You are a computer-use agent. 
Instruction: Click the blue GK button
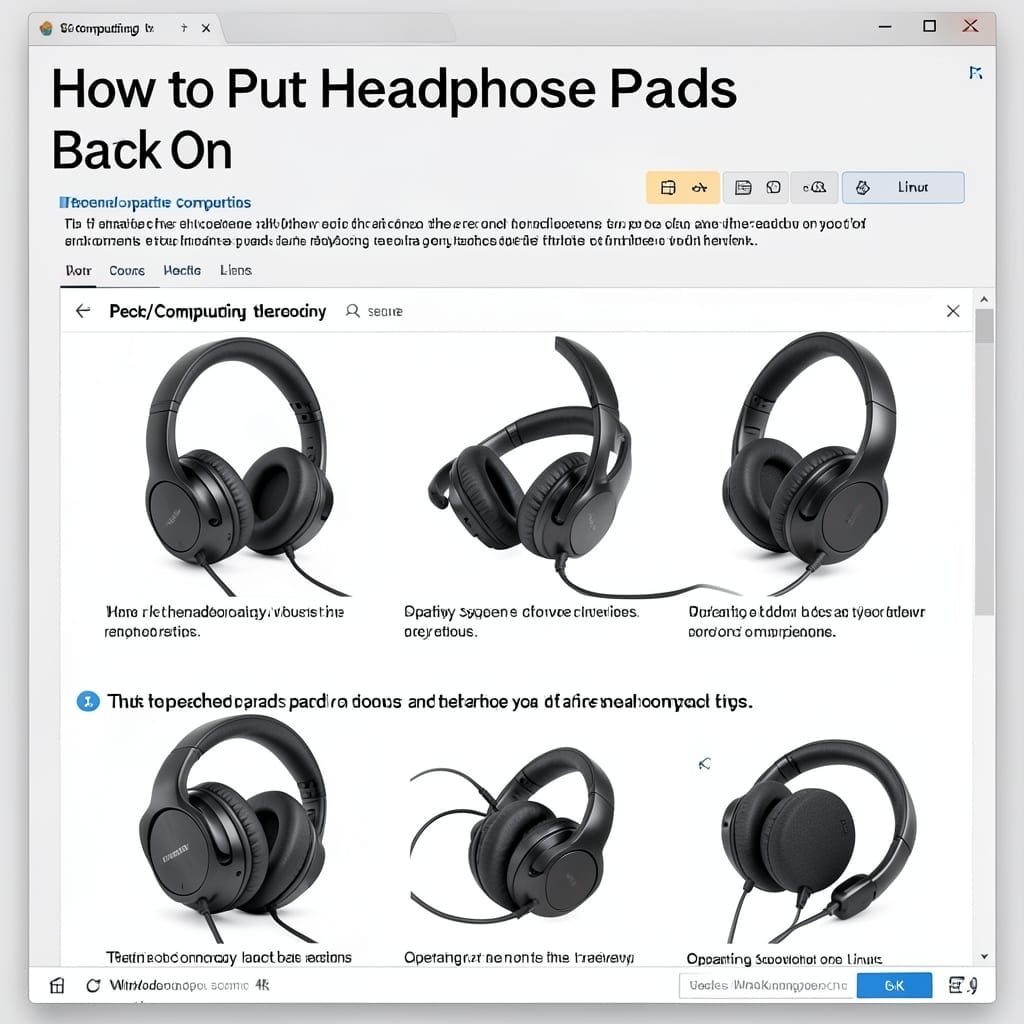tap(894, 985)
